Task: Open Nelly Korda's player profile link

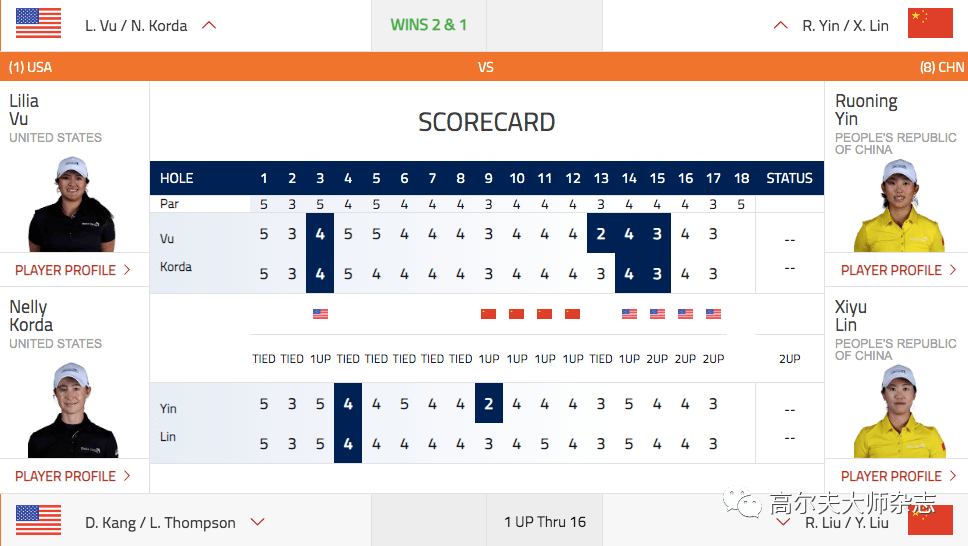Action: (x=73, y=476)
